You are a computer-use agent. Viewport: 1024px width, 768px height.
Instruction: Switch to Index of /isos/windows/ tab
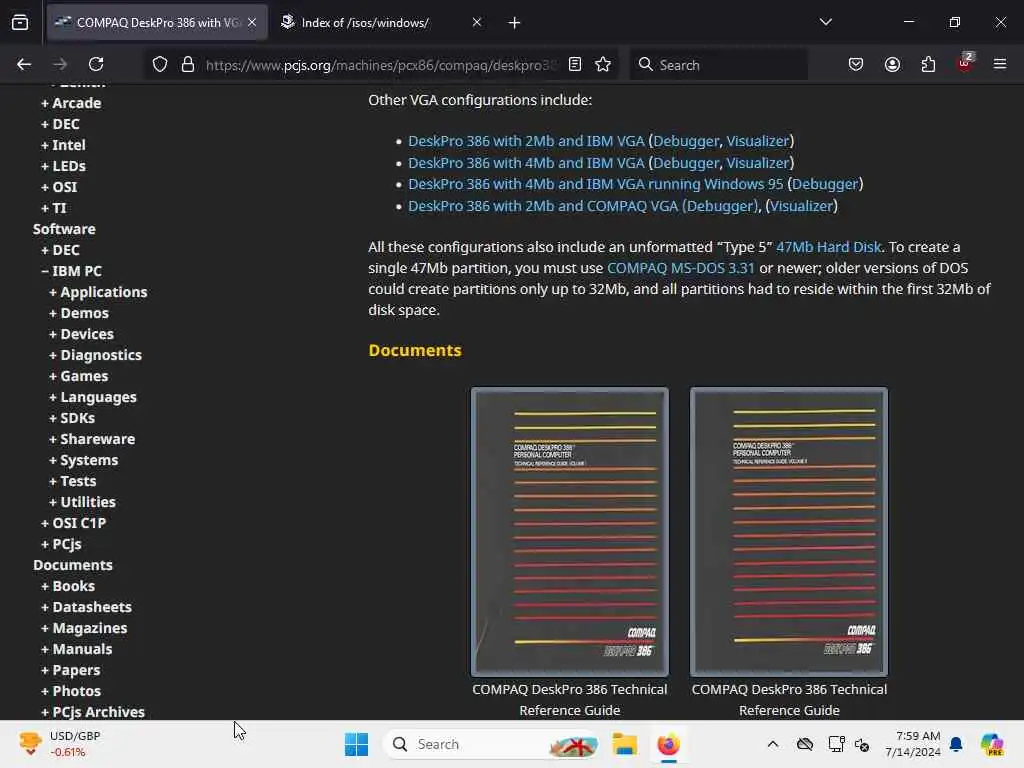click(x=382, y=23)
